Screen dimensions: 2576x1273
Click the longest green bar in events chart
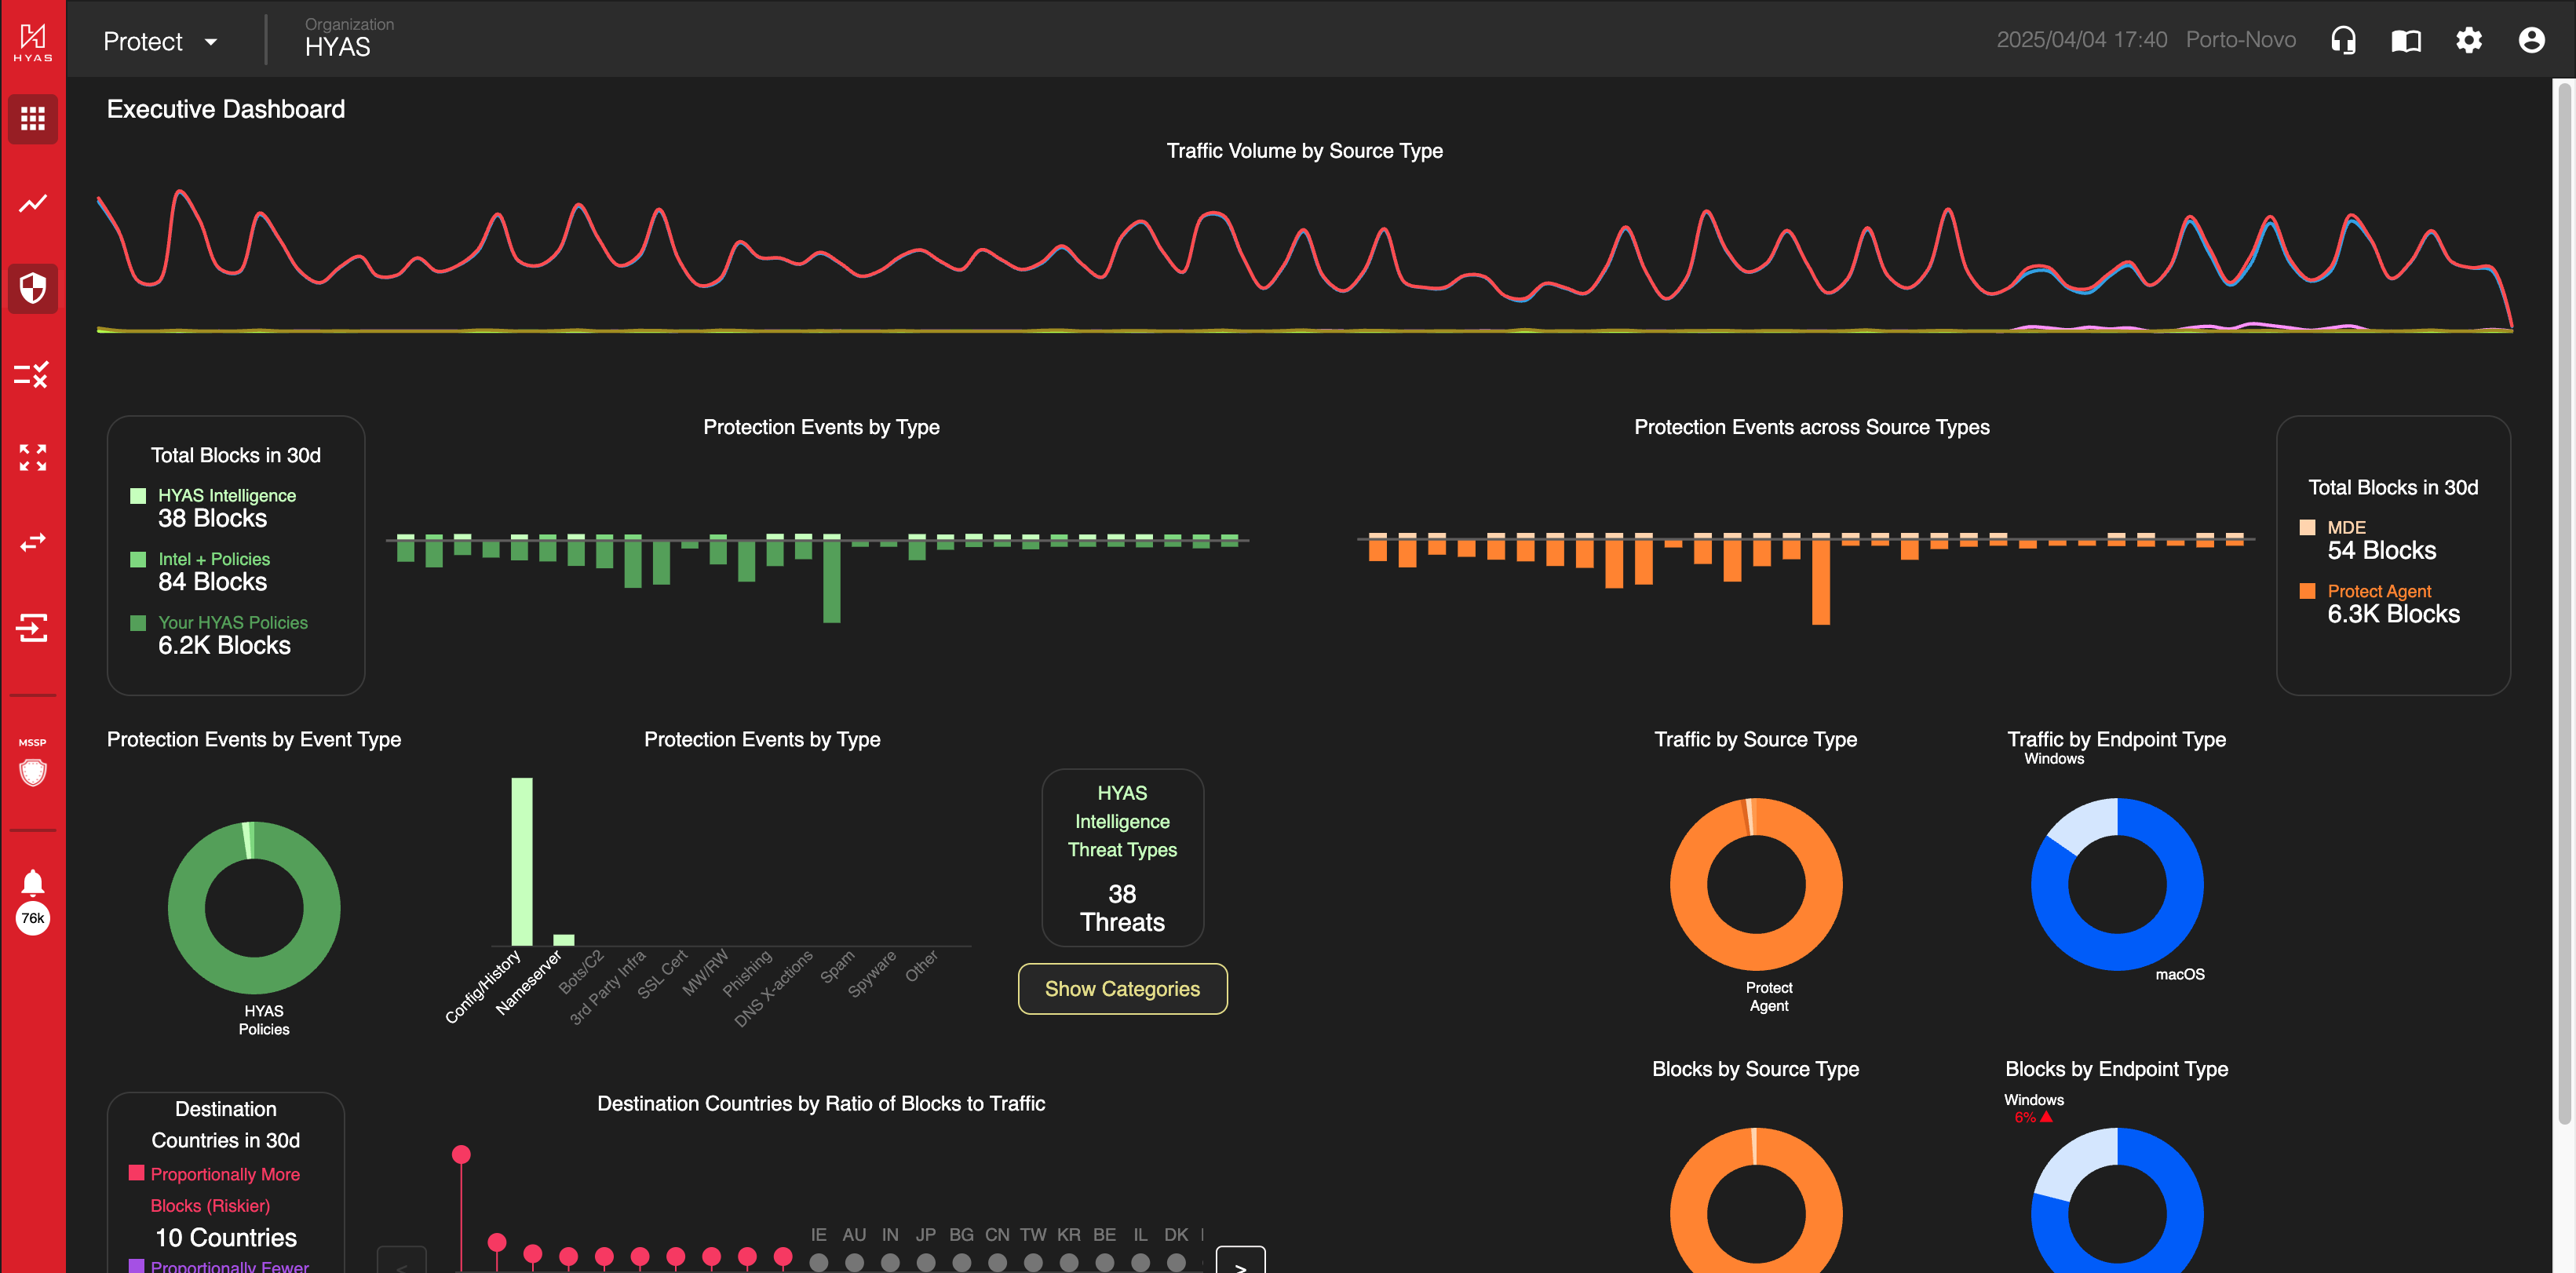point(831,582)
